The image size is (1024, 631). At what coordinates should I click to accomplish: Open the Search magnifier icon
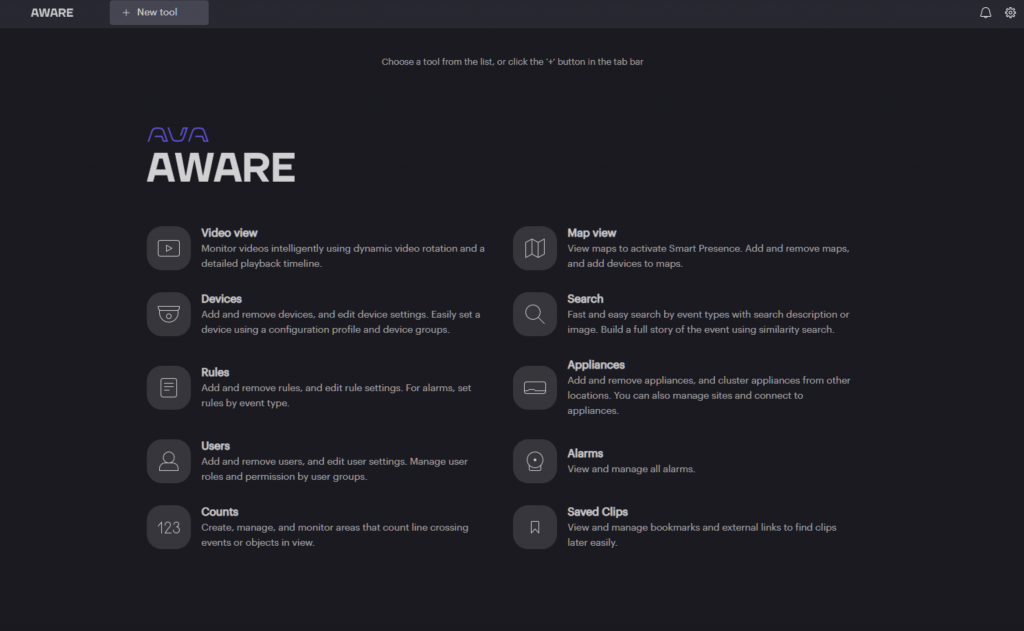(534, 314)
